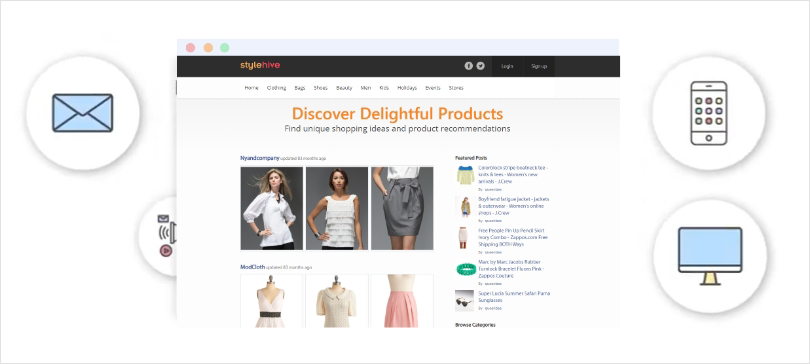Image resolution: width=810 pixels, height=364 pixels.
Task: Click the yellow striped tee thumbnail
Action: click(x=465, y=175)
